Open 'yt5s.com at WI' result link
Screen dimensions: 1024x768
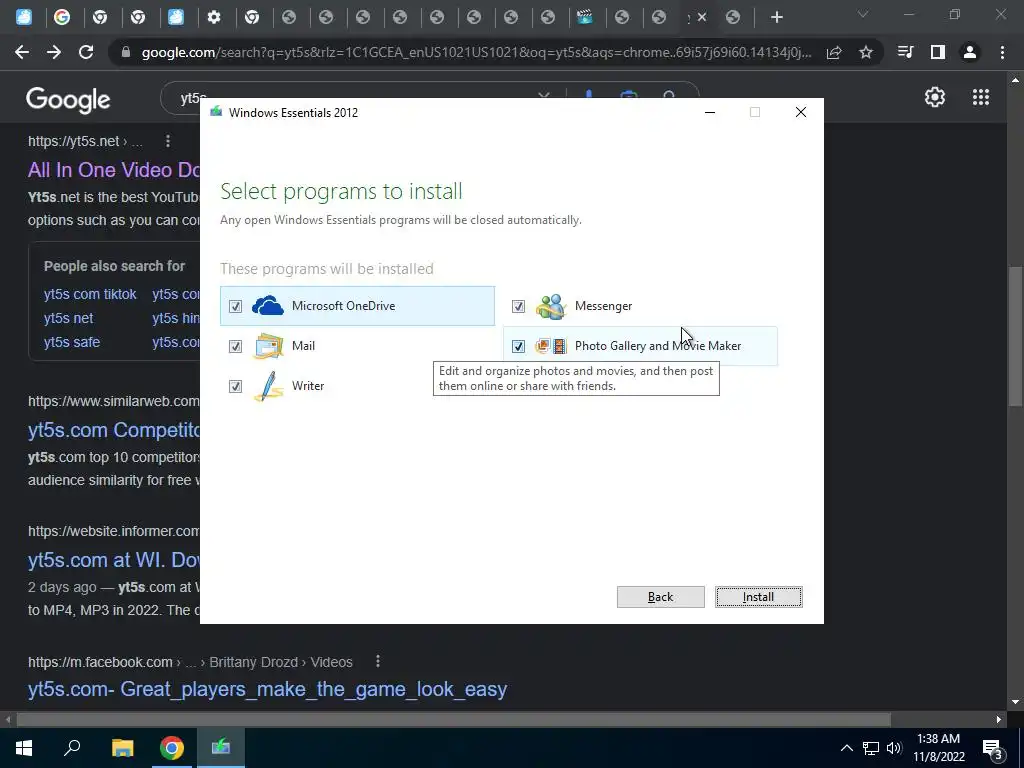coord(114,560)
